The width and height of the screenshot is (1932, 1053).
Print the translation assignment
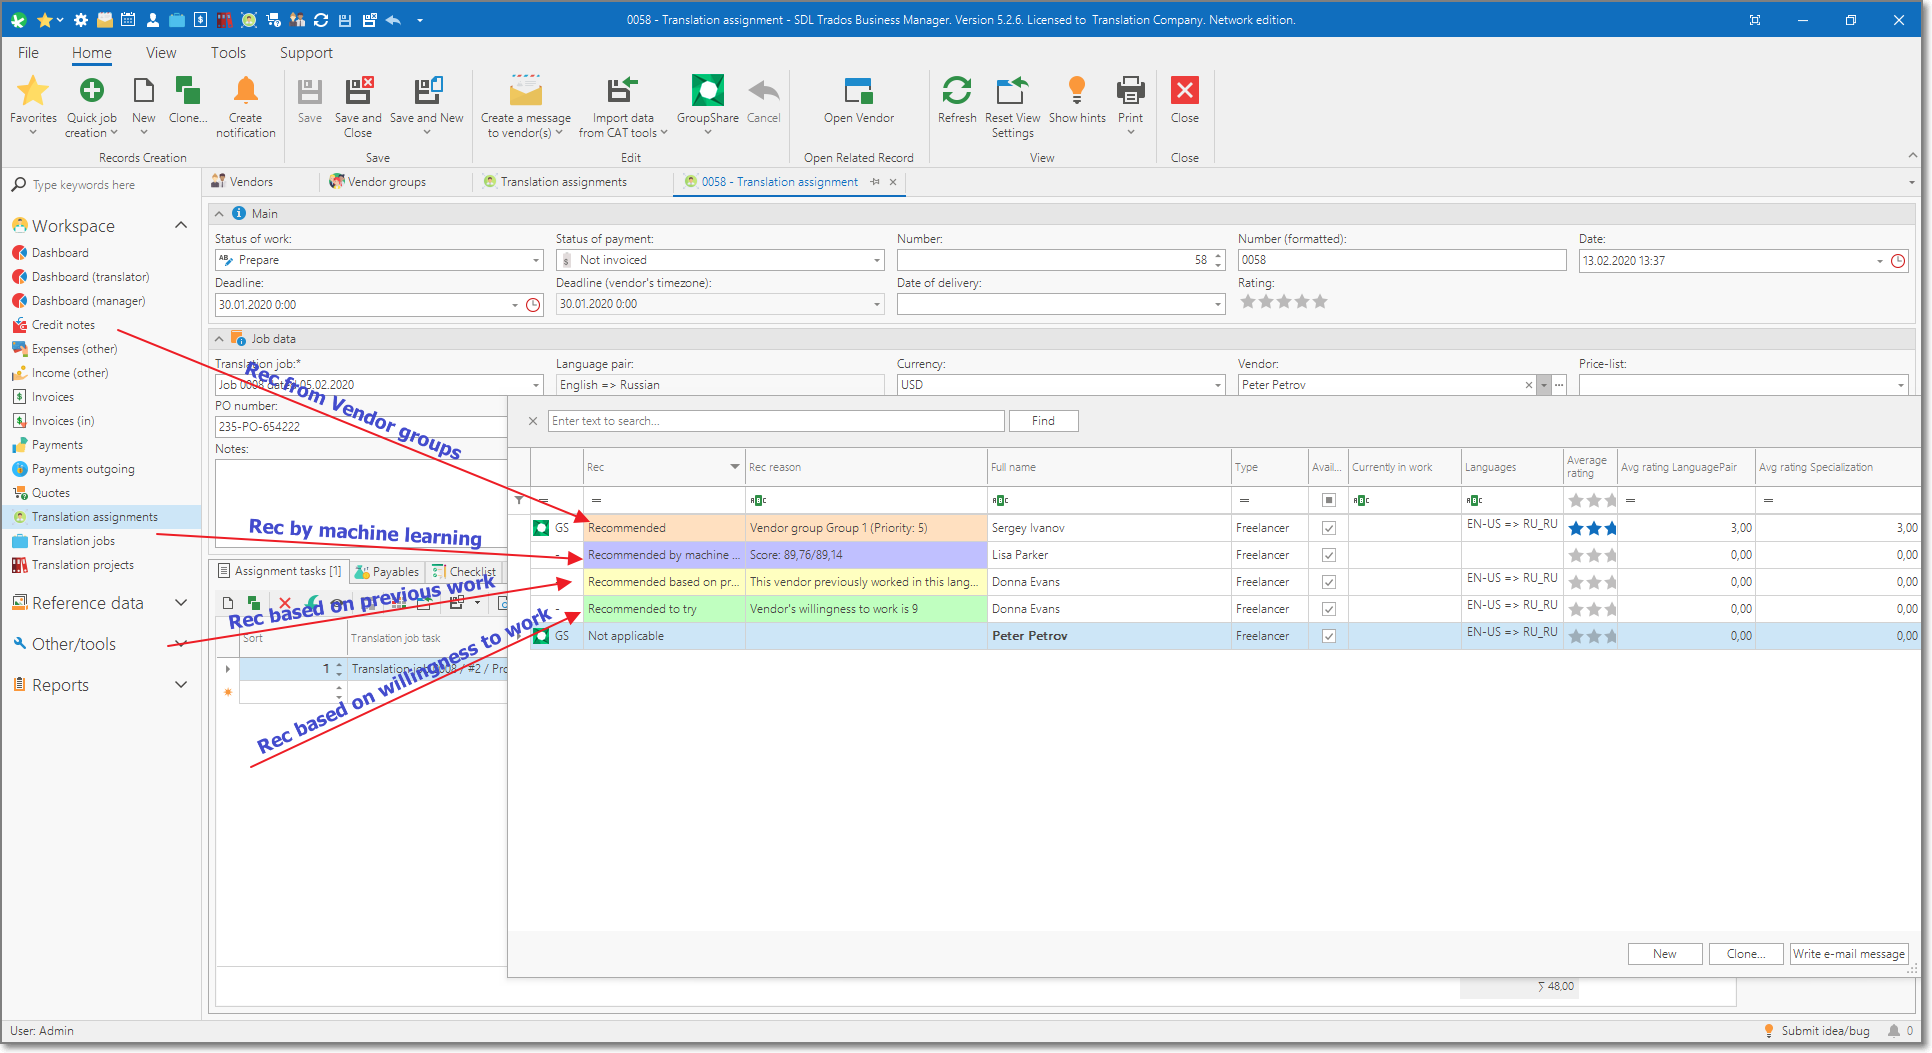coord(1131,104)
